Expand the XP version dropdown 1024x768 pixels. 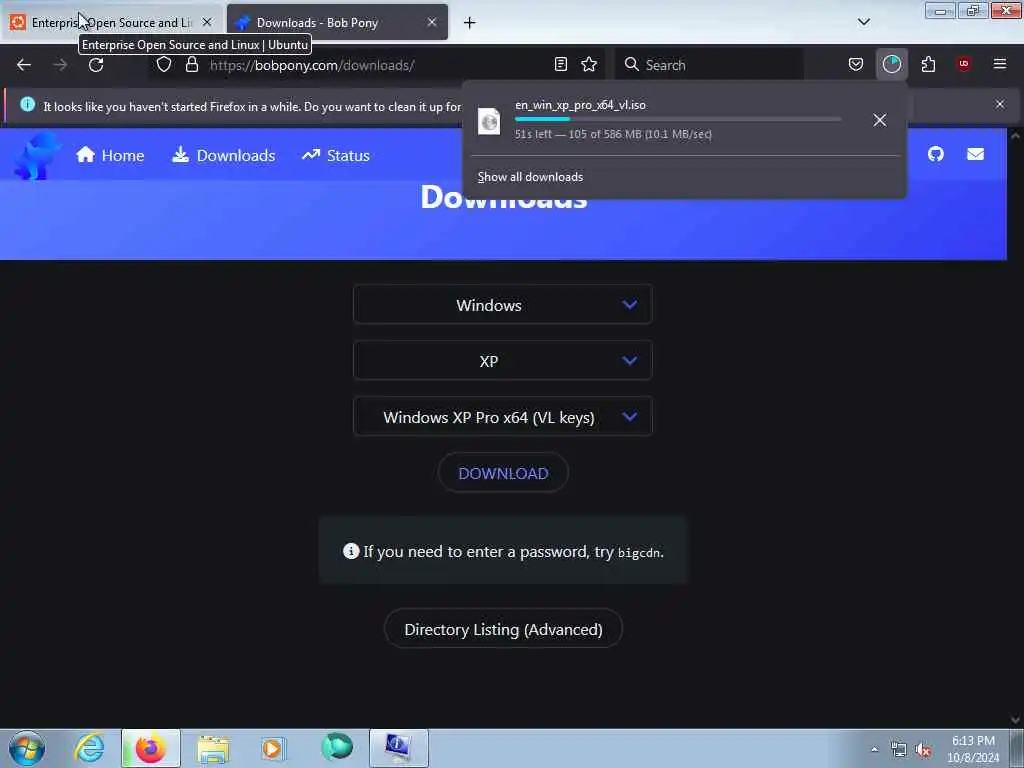[502, 361]
